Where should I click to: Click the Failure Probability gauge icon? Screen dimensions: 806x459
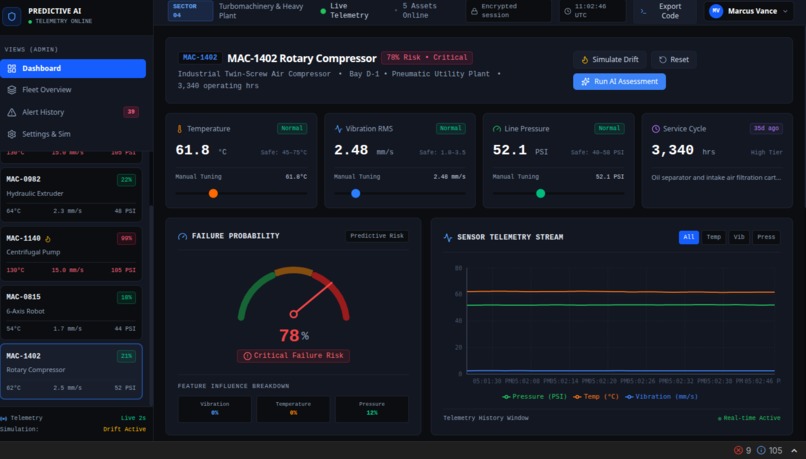point(182,236)
